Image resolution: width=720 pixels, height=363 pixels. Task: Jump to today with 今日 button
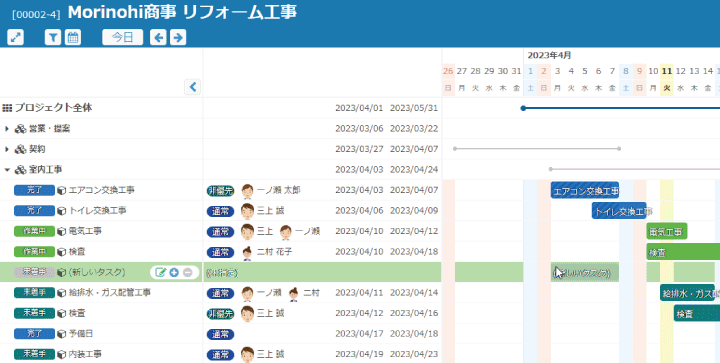(x=123, y=37)
